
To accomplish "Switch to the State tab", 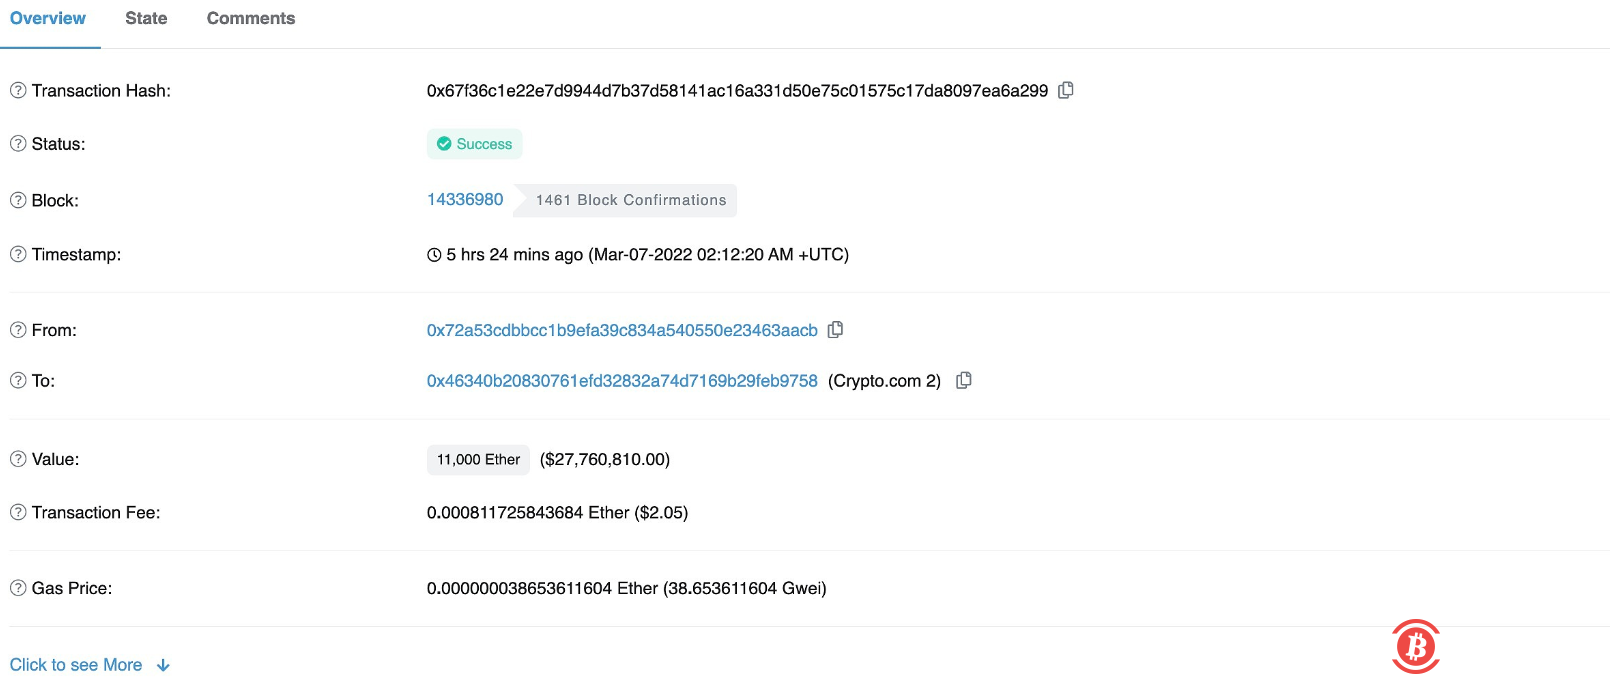I will pos(146,17).
